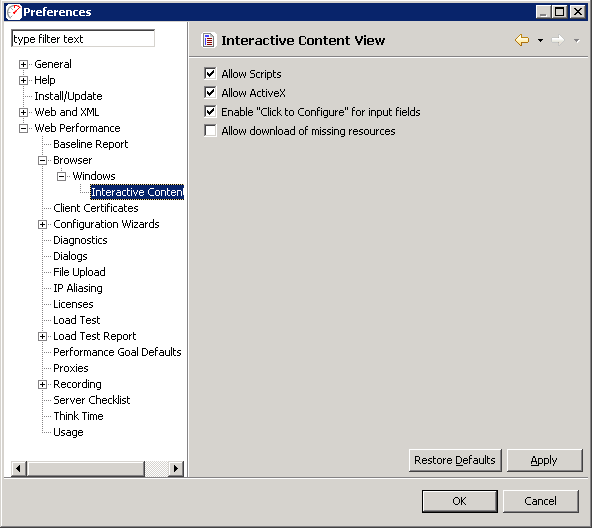Click the Preferences window title icon
This screenshot has height=528, width=592.
coord(14,12)
